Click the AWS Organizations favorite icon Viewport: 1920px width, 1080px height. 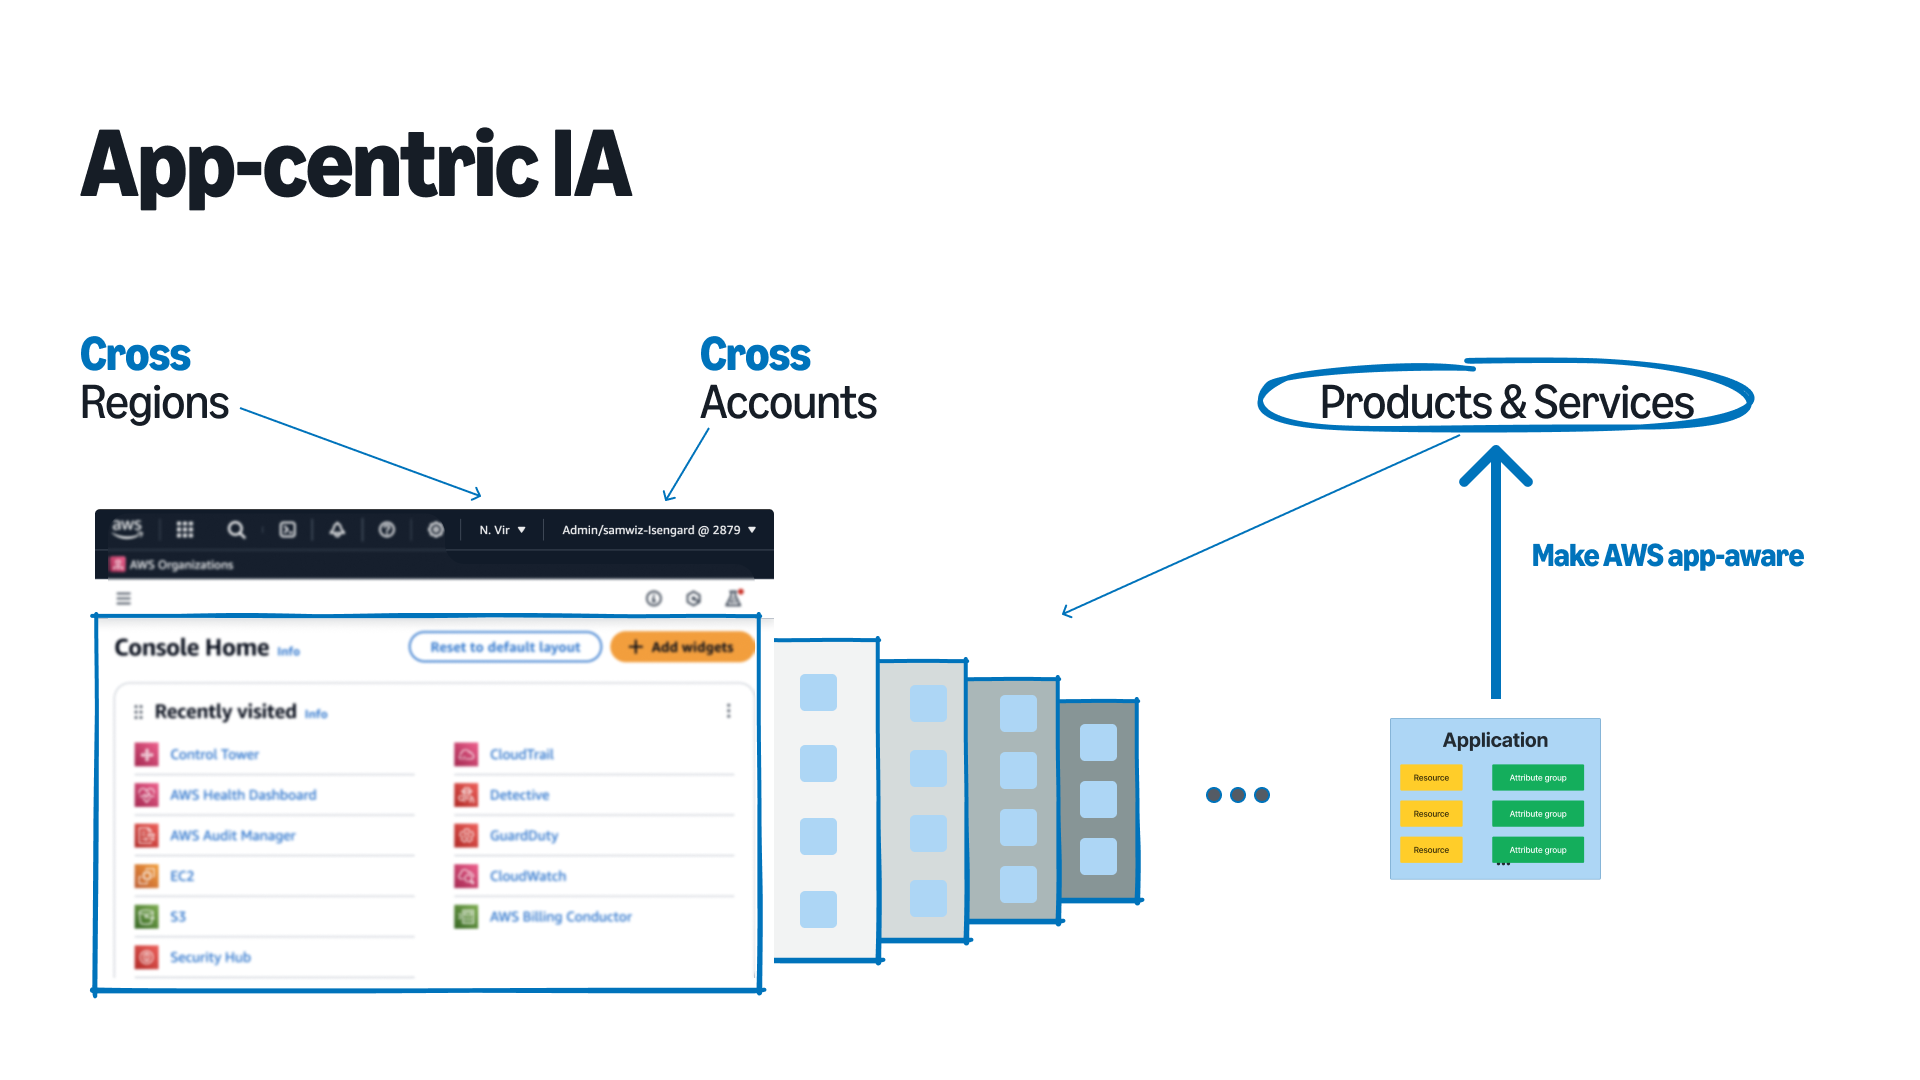(x=118, y=564)
